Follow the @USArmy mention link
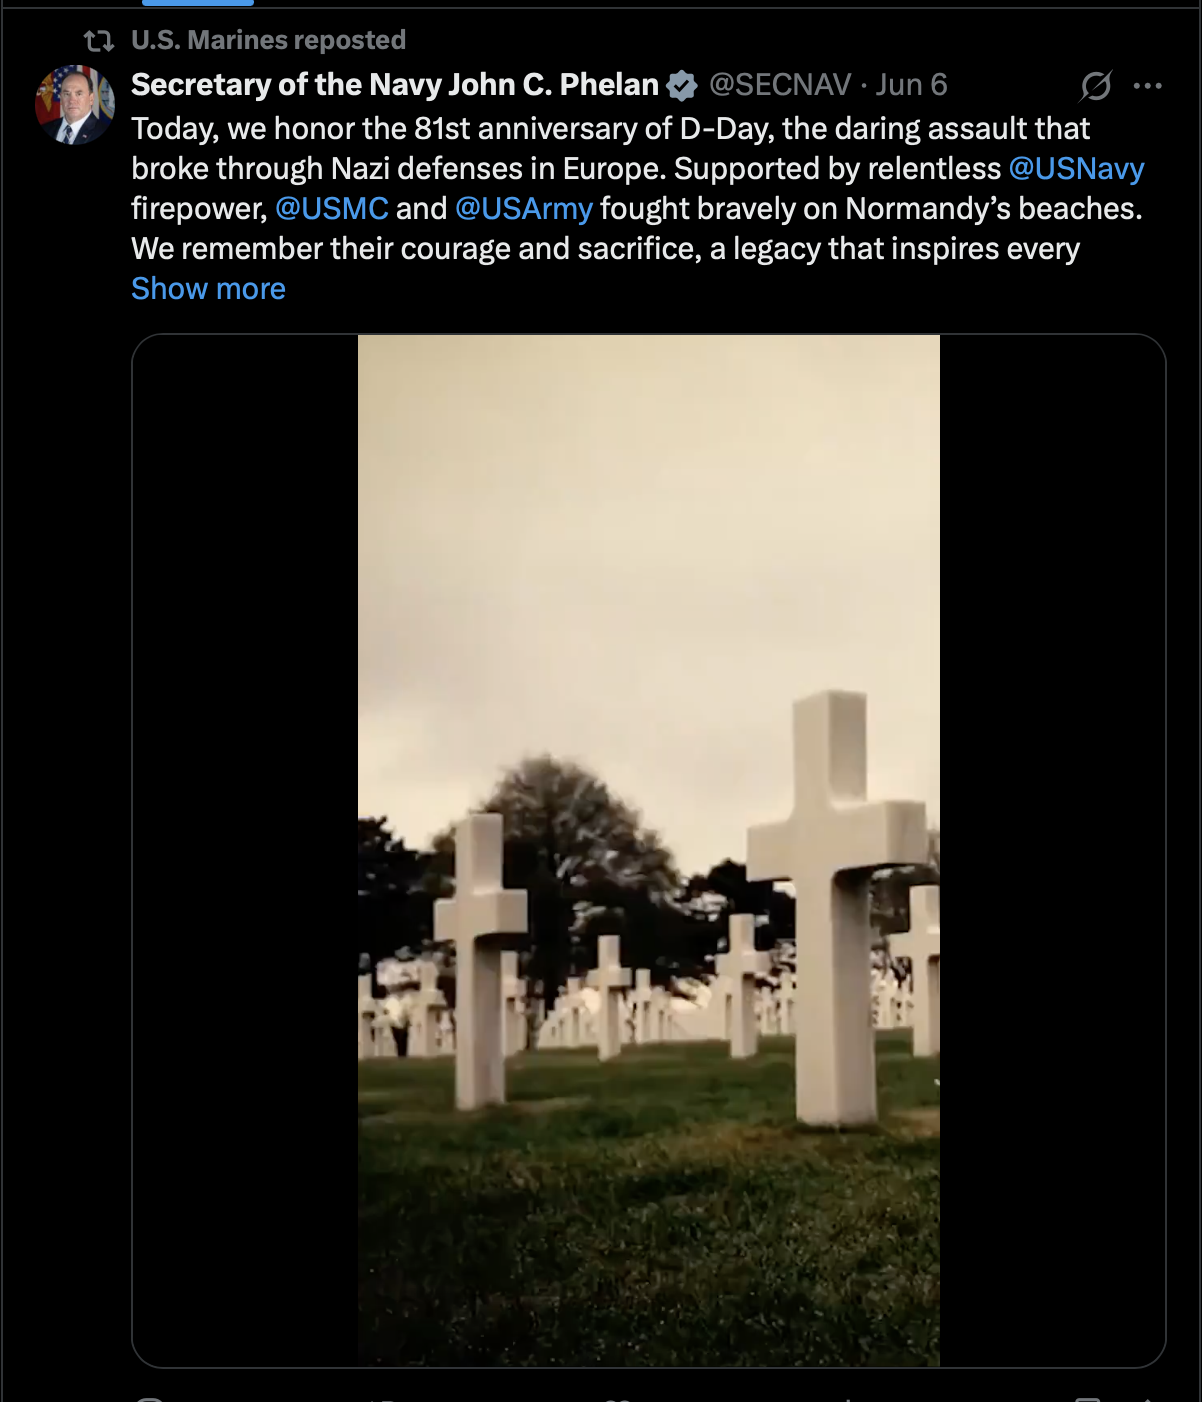Screen dimensions: 1202x1402 point(524,208)
